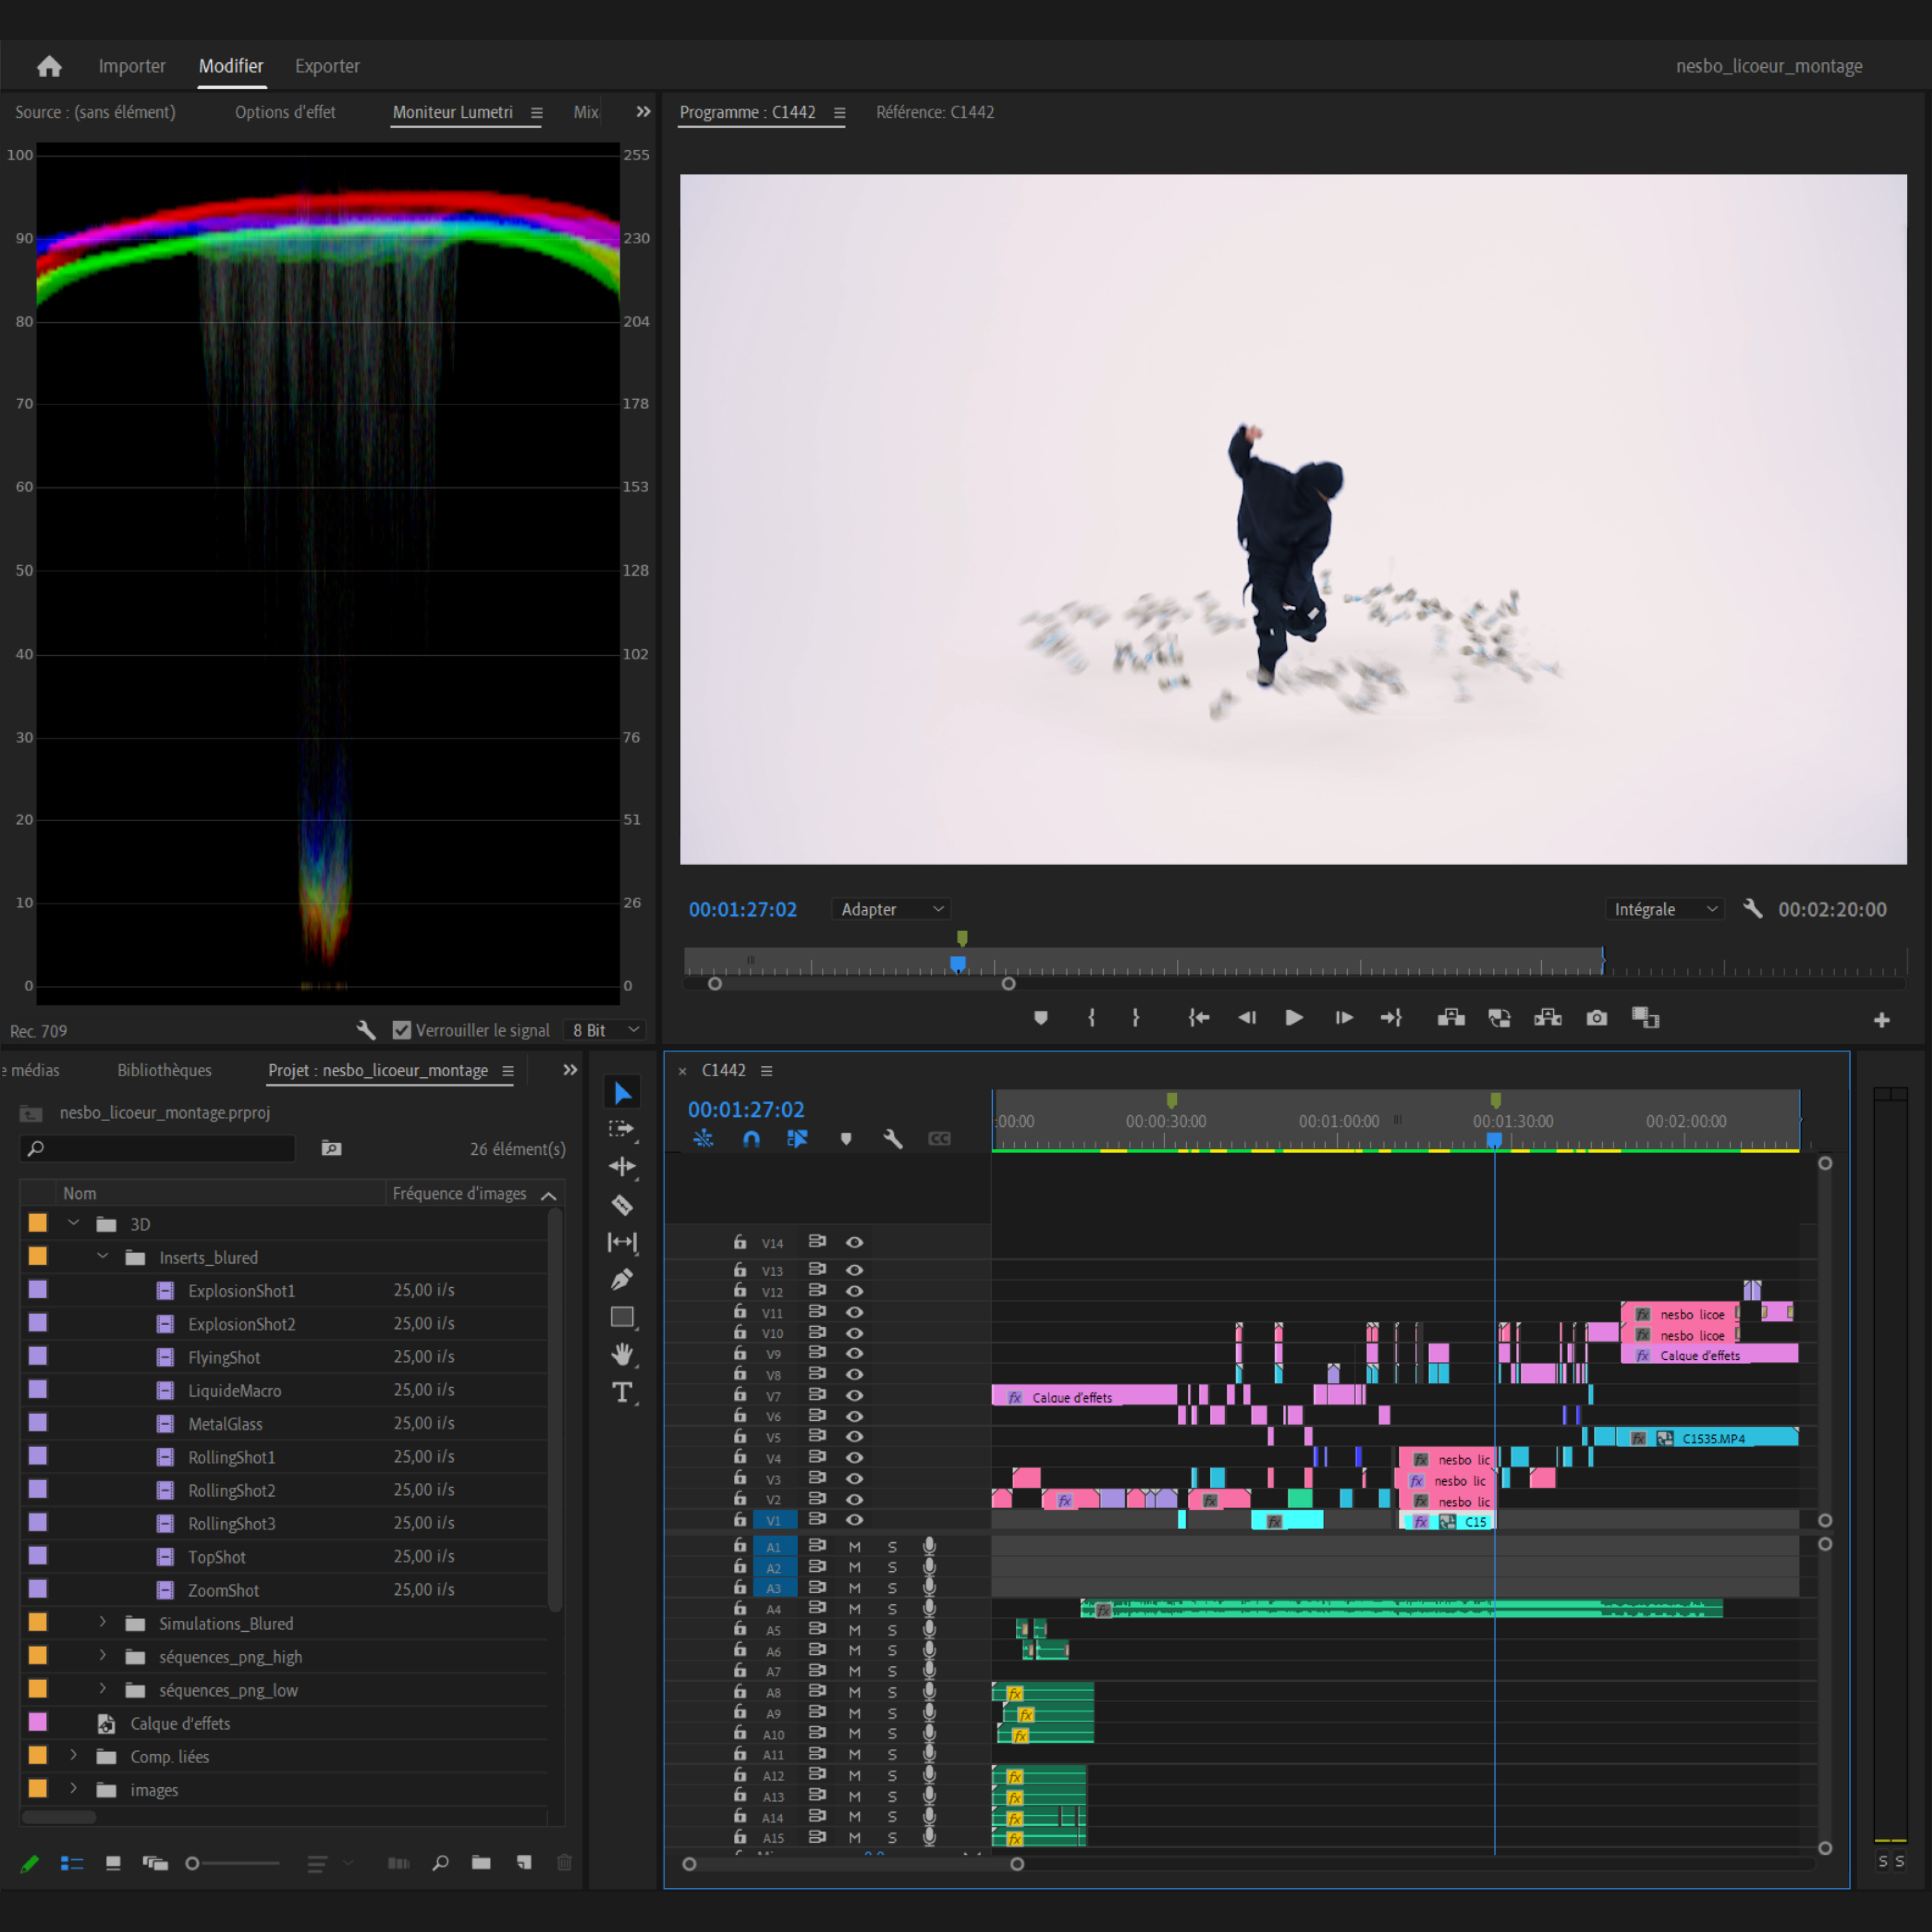
Task: Click the Lift button
Action: pos(1451,1018)
